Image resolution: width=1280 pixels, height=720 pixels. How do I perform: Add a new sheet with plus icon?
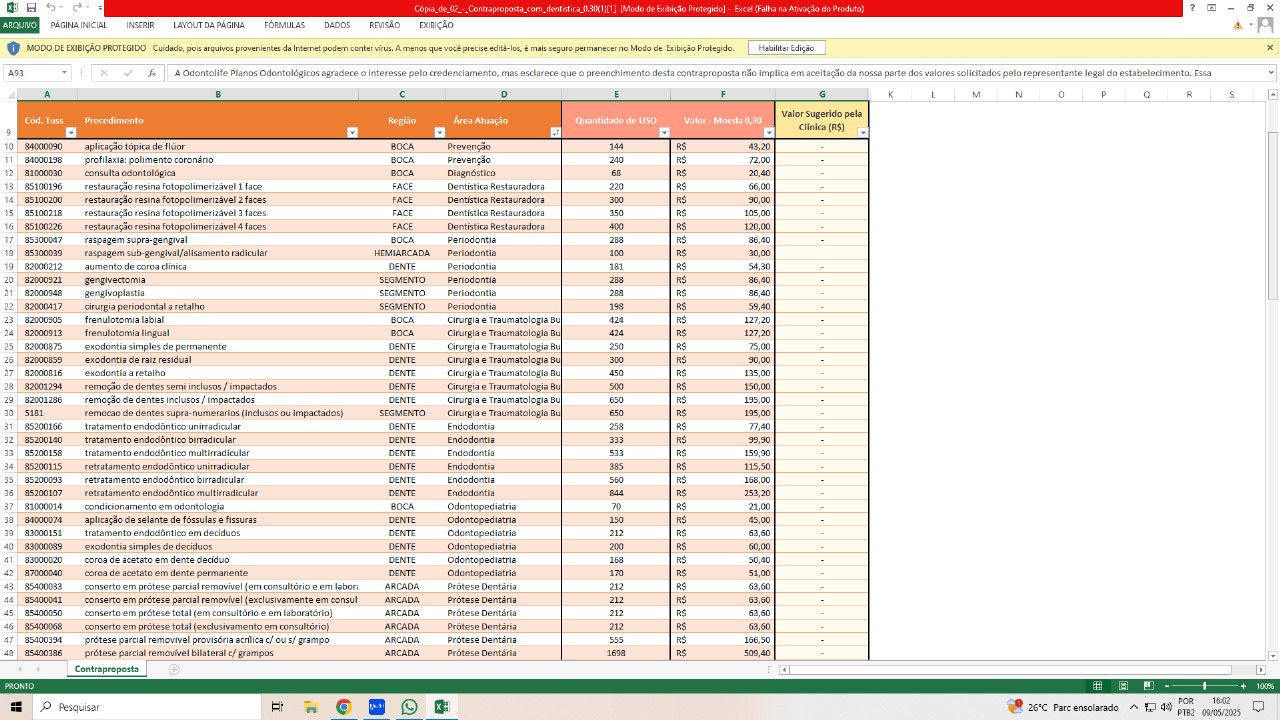(x=174, y=669)
